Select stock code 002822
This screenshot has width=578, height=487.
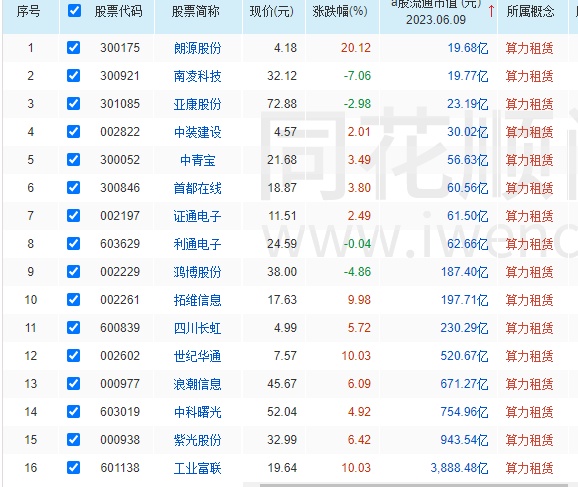tap(120, 132)
